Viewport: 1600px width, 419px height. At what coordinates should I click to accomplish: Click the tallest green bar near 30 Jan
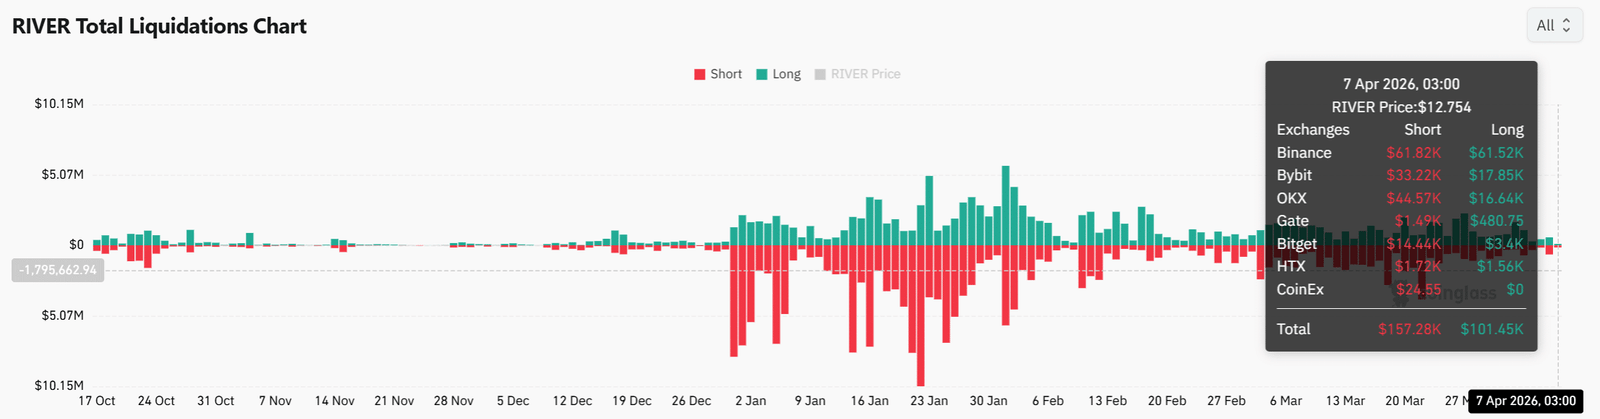(1005, 205)
